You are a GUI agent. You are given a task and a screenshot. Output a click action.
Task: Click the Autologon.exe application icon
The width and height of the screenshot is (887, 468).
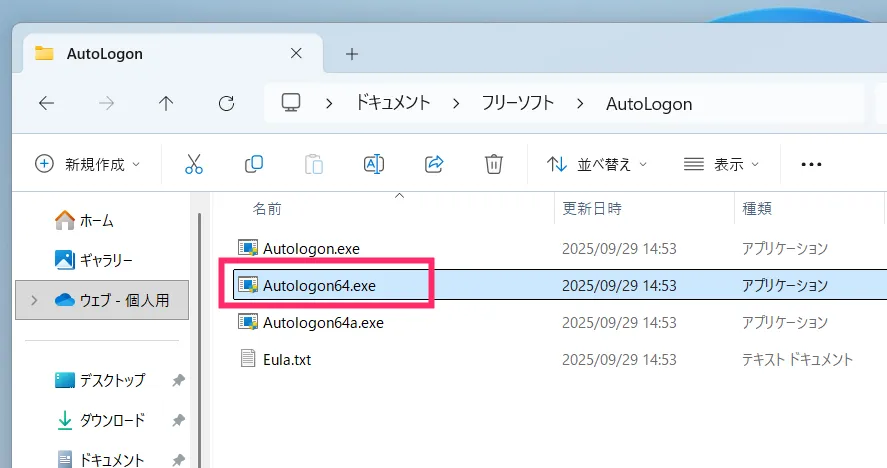tap(247, 248)
